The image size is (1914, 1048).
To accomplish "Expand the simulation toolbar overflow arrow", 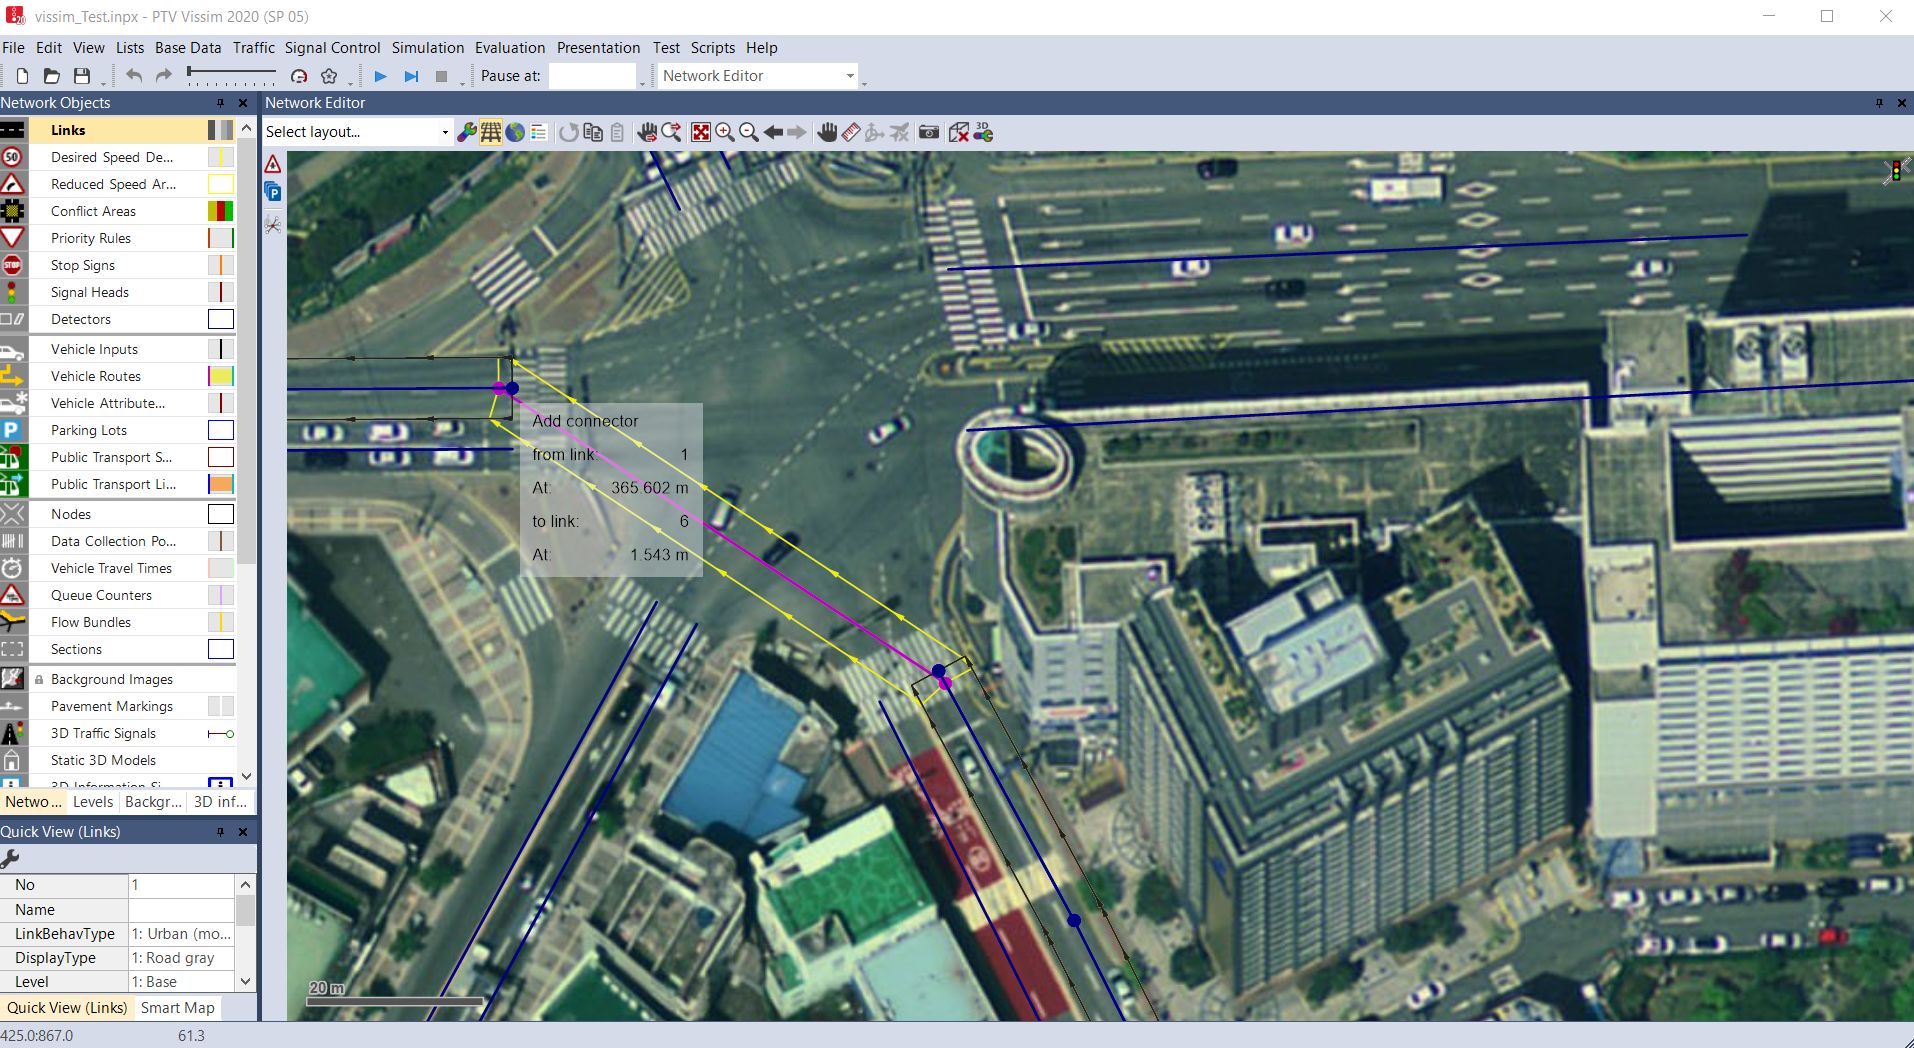I will coord(462,82).
